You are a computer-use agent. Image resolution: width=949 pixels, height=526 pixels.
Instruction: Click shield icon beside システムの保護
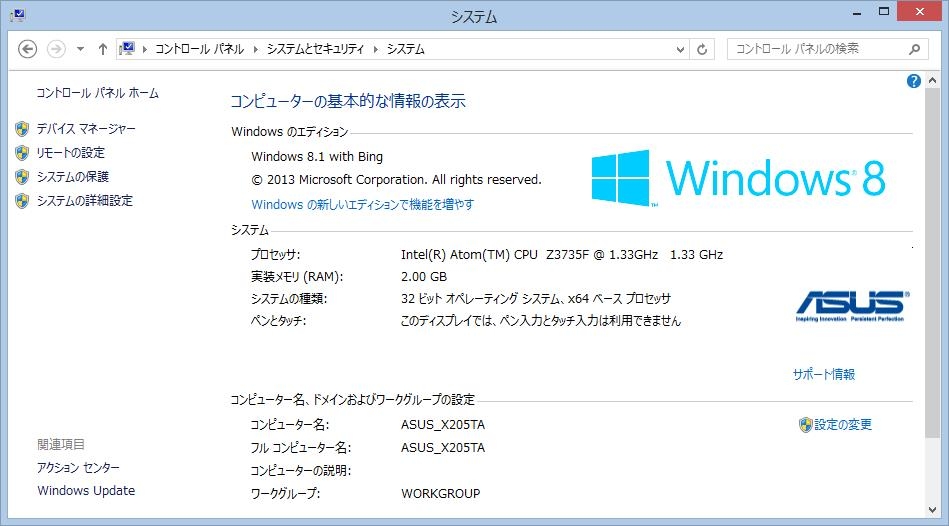(x=22, y=177)
